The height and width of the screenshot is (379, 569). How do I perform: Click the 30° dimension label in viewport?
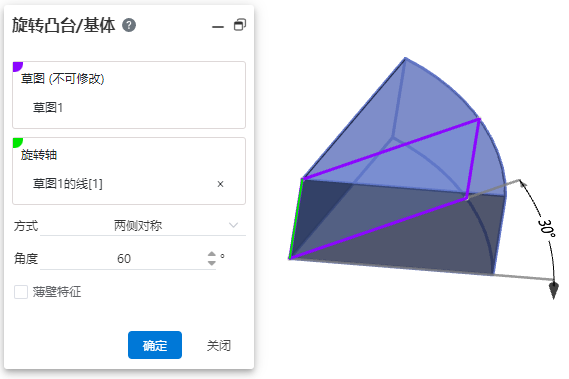pyautogui.click(x=547, y=229)
